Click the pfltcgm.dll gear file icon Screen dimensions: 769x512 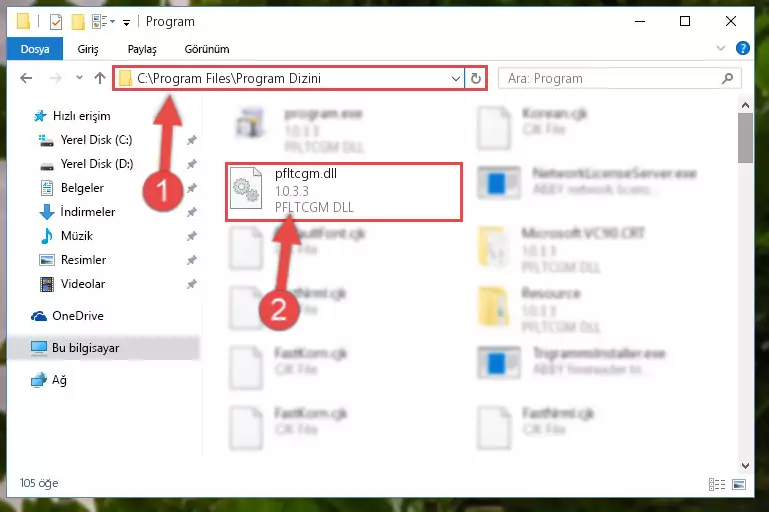[246, 188]
